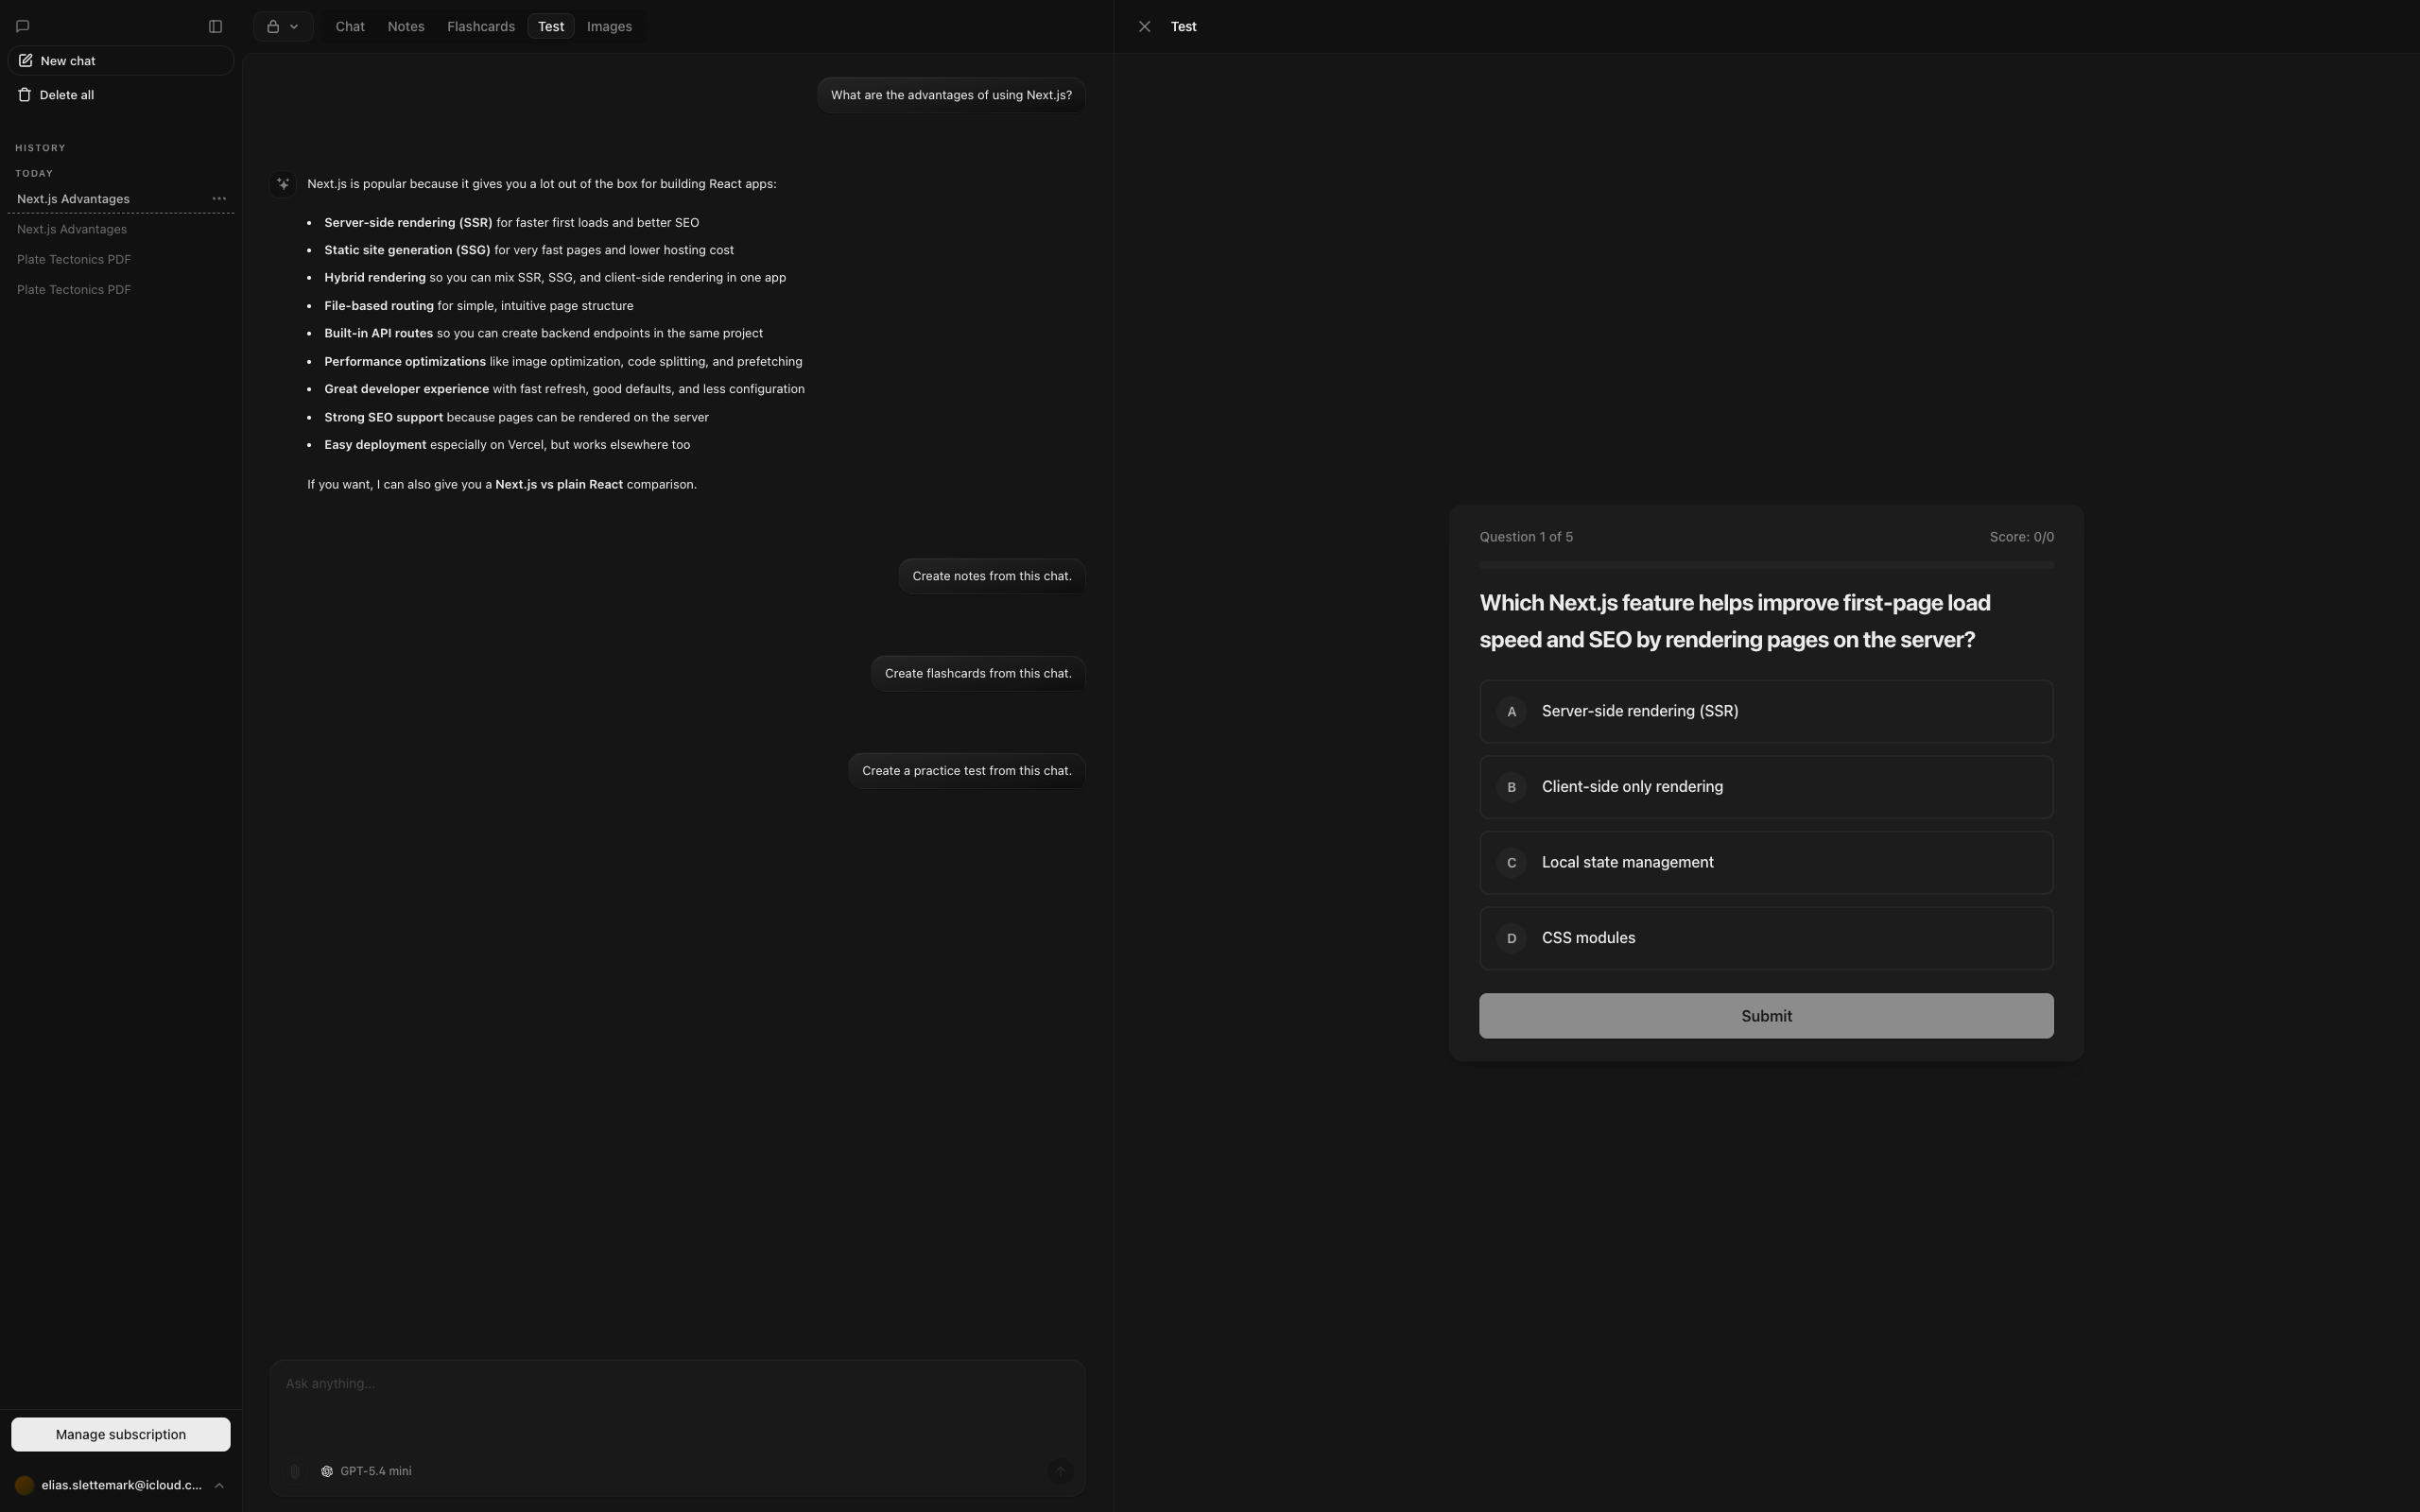This screenshot has width=2420, height=1512.
Task: Switch to the Flashcards tab
Action: click(480, 26)
